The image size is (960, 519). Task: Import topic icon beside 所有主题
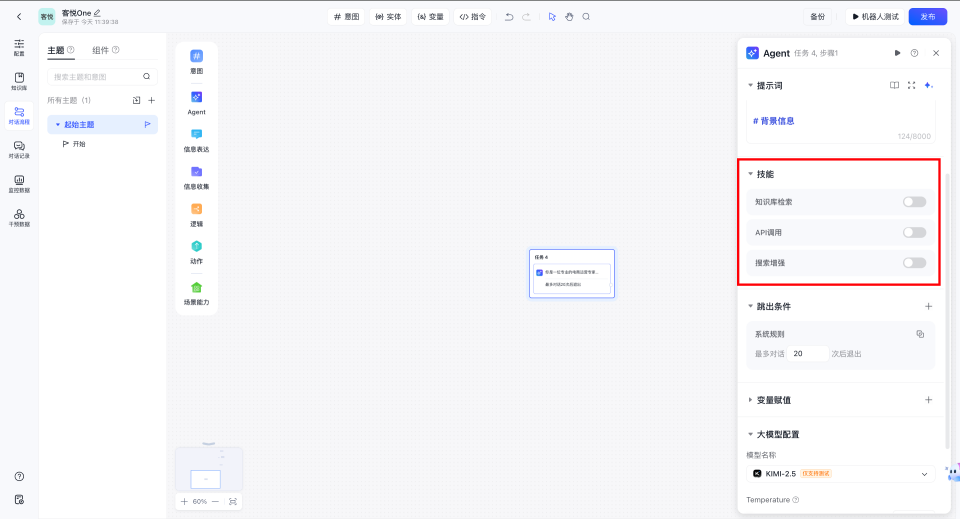[137, 100]
